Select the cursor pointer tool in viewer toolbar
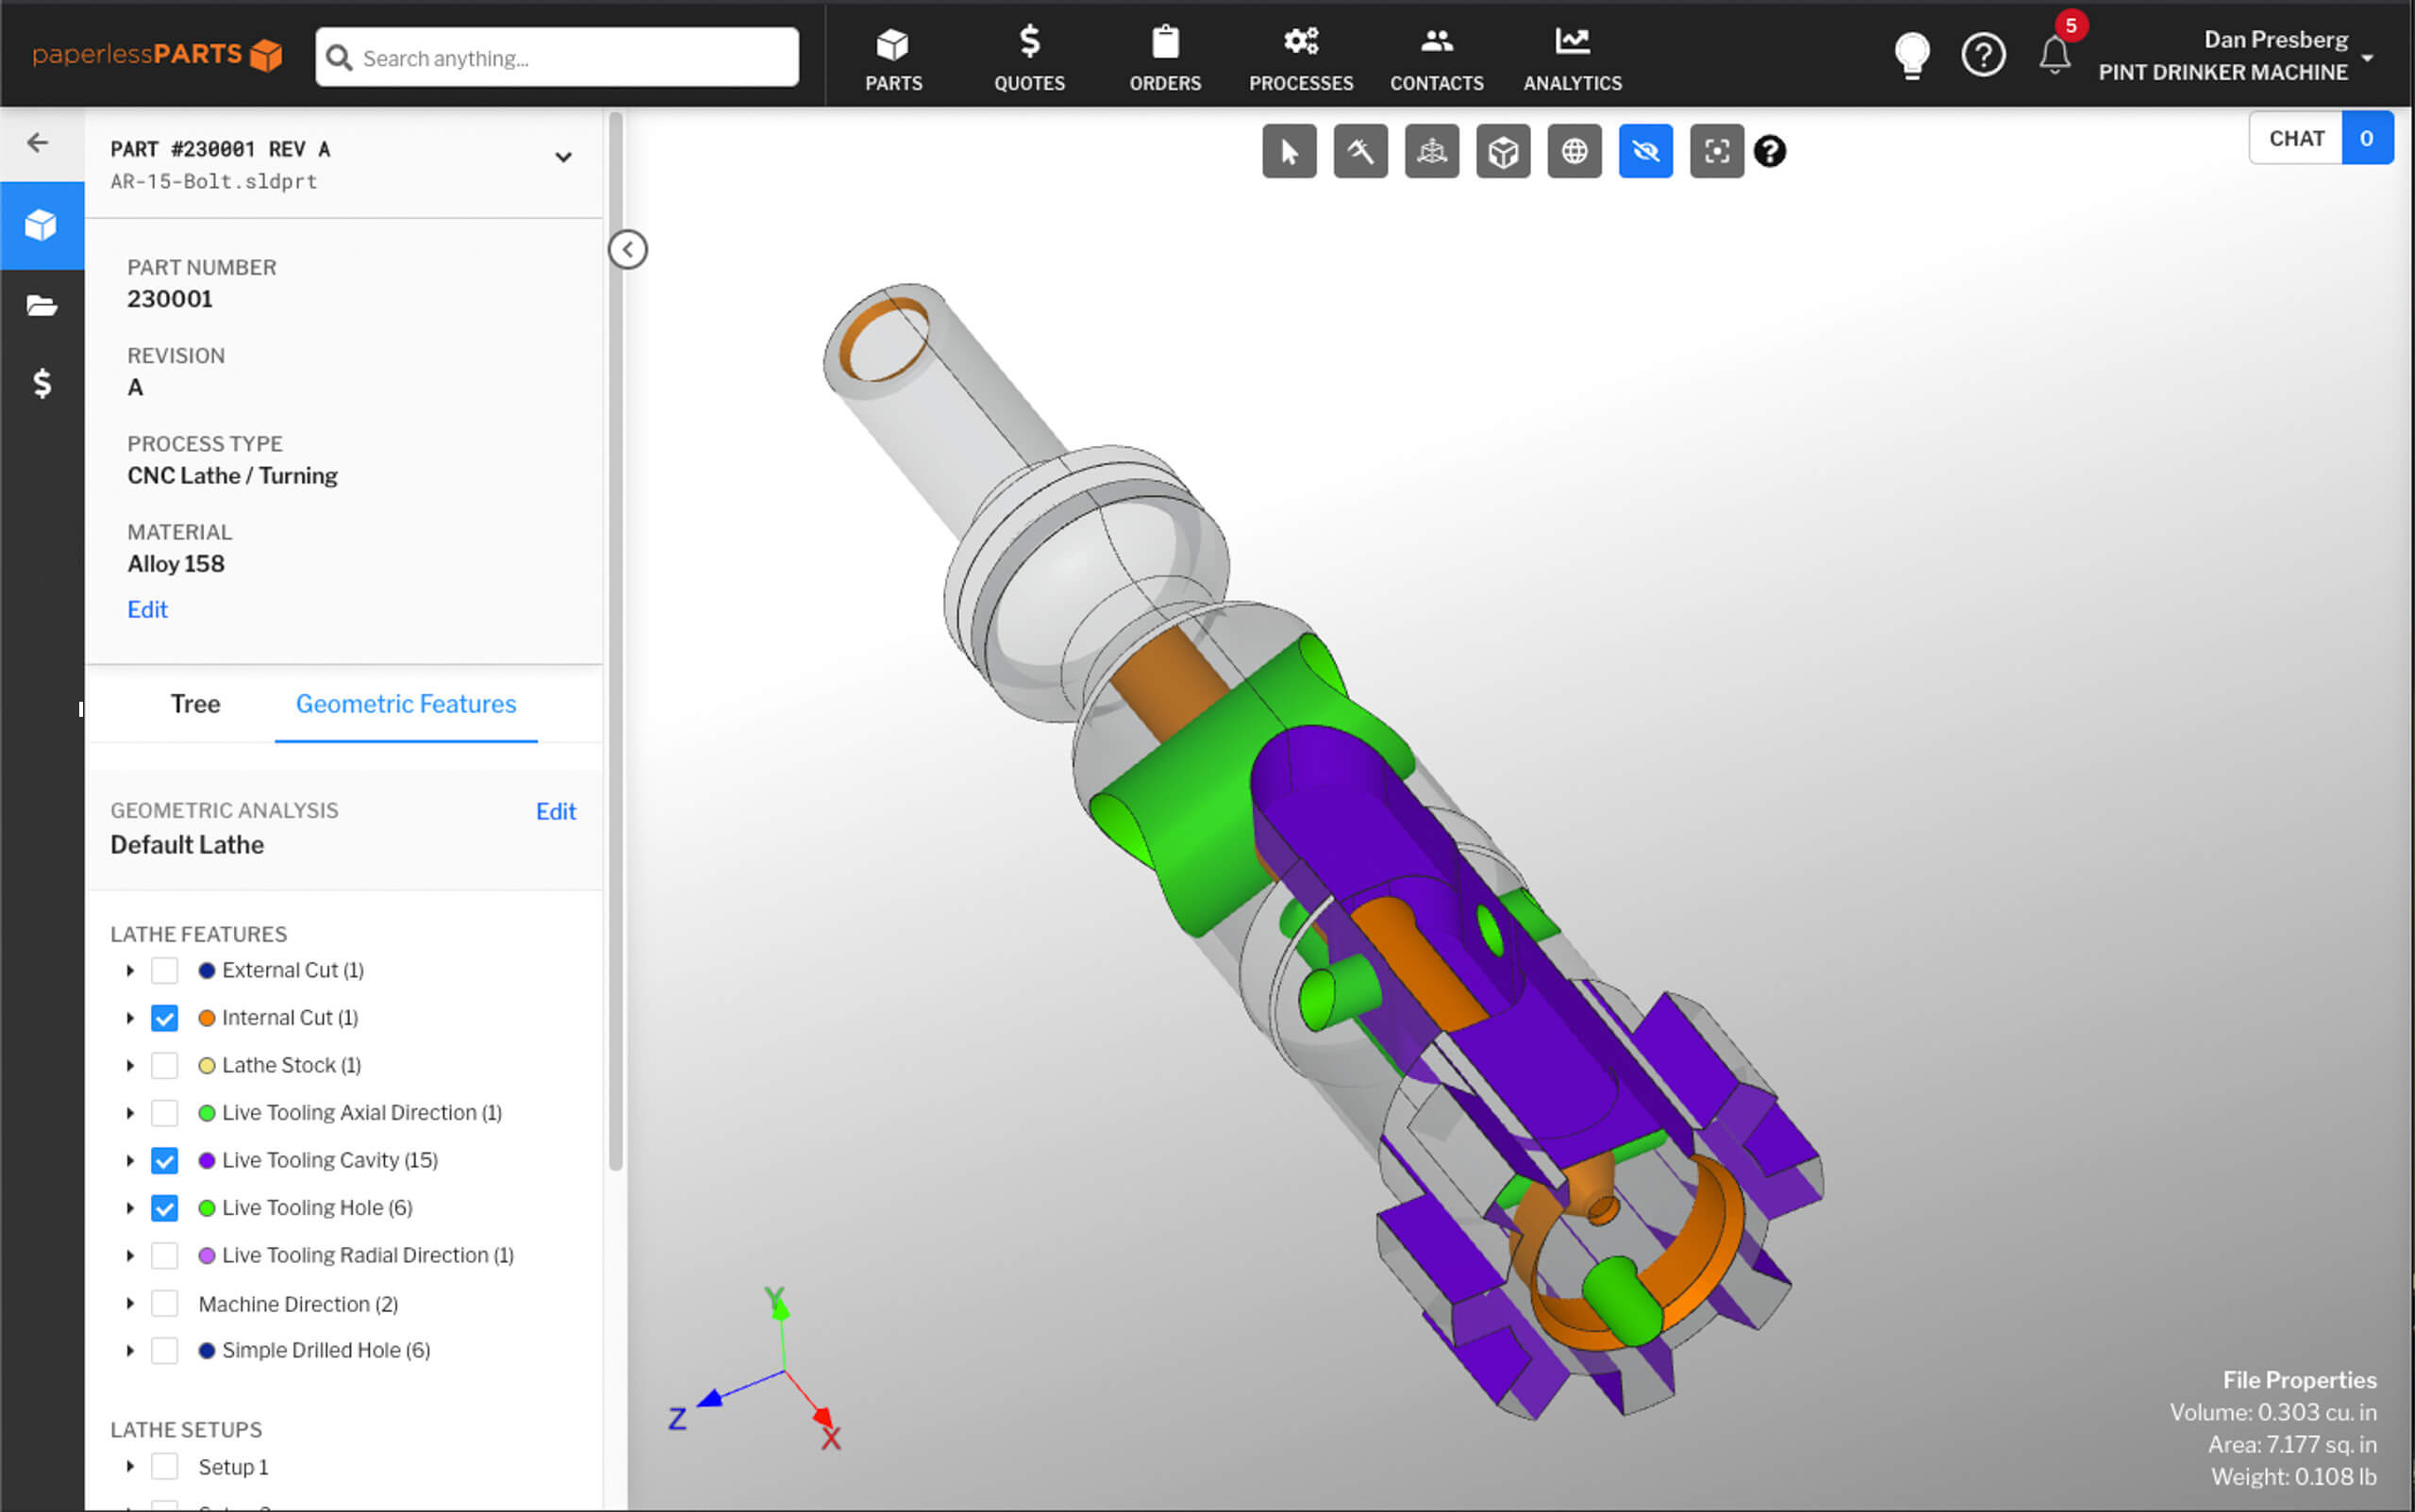 1289,152
